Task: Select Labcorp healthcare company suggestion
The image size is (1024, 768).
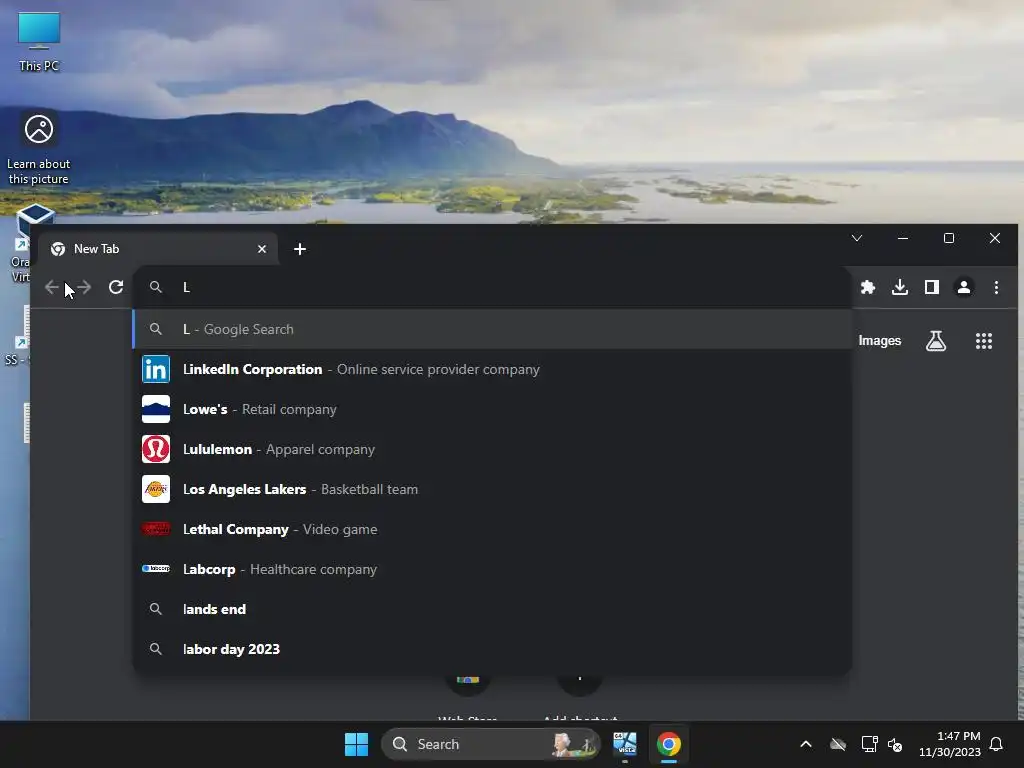Action: [x=492, y=569]
